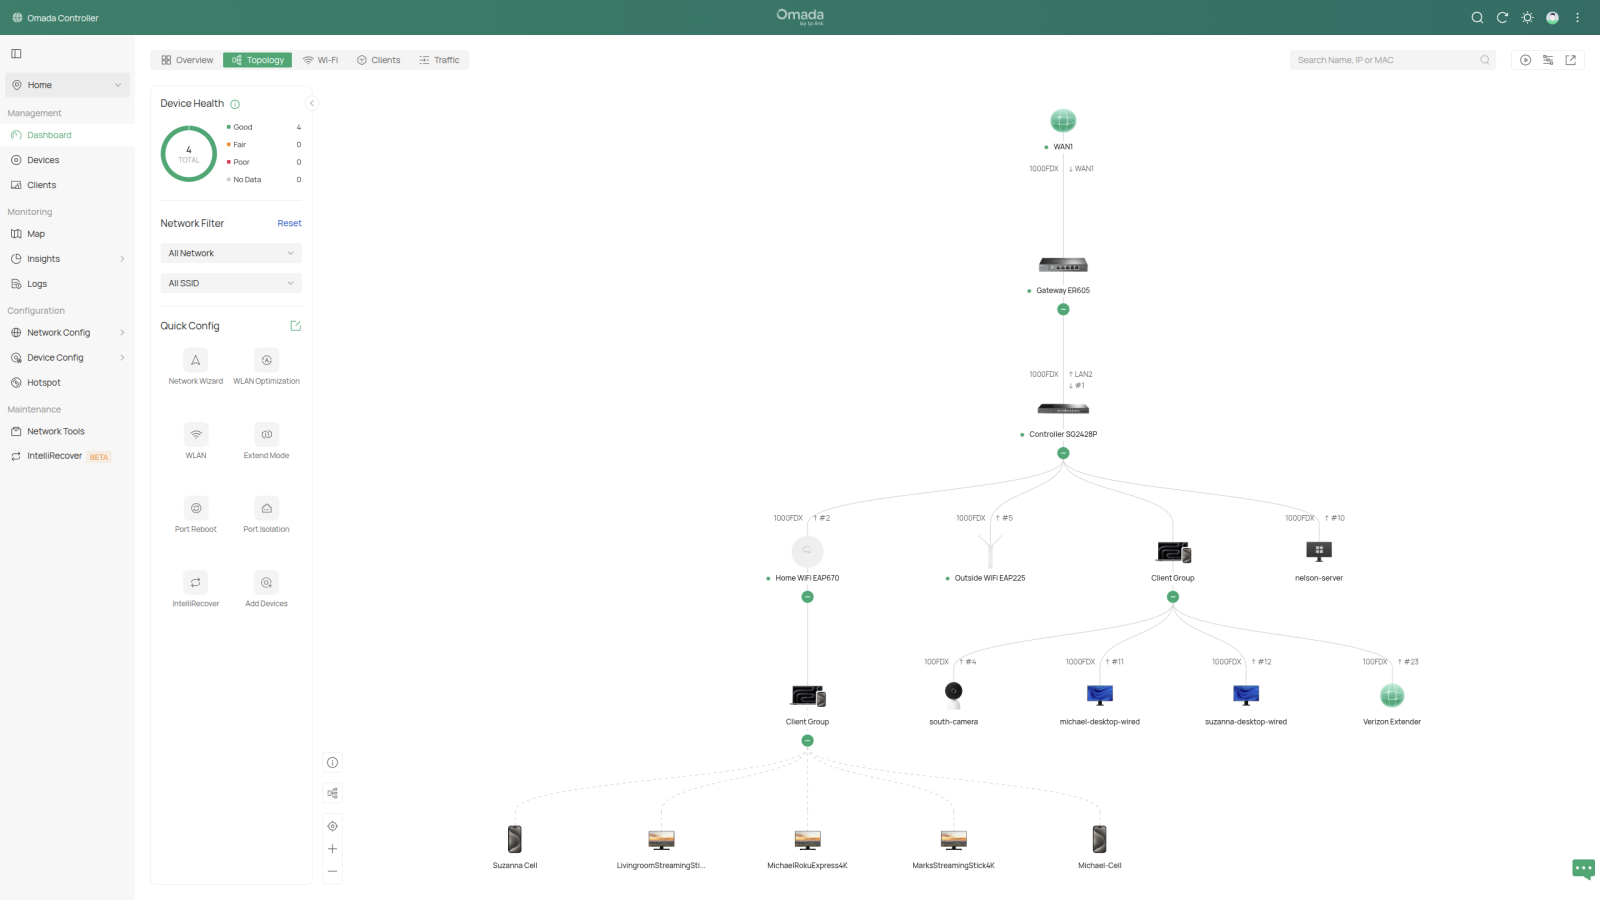Open the All SSID dropdown
Image resolution: width=1600 pixels, height=900 pixels.
coord(231,284)
